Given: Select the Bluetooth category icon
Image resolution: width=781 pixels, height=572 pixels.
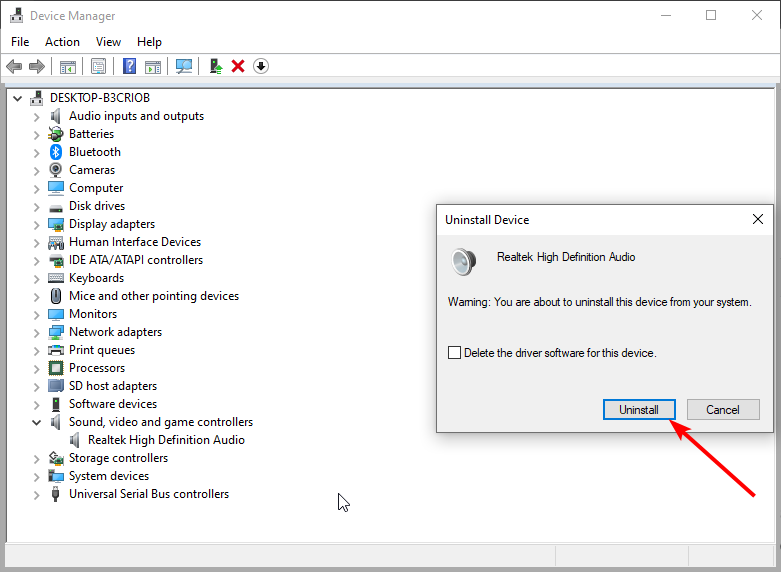Looking at the screenshot, I should pos(56,151).
